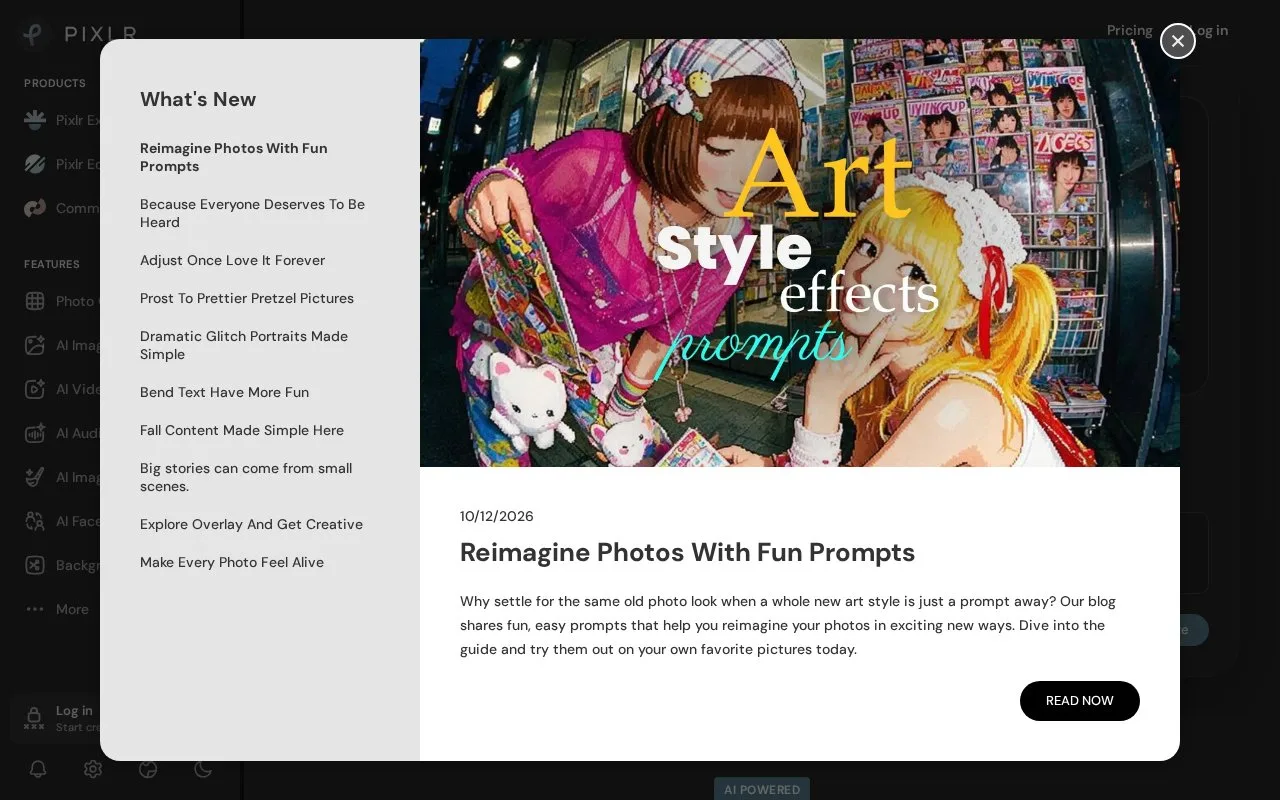Click the Photo collage grid icon

coord(35,301)
